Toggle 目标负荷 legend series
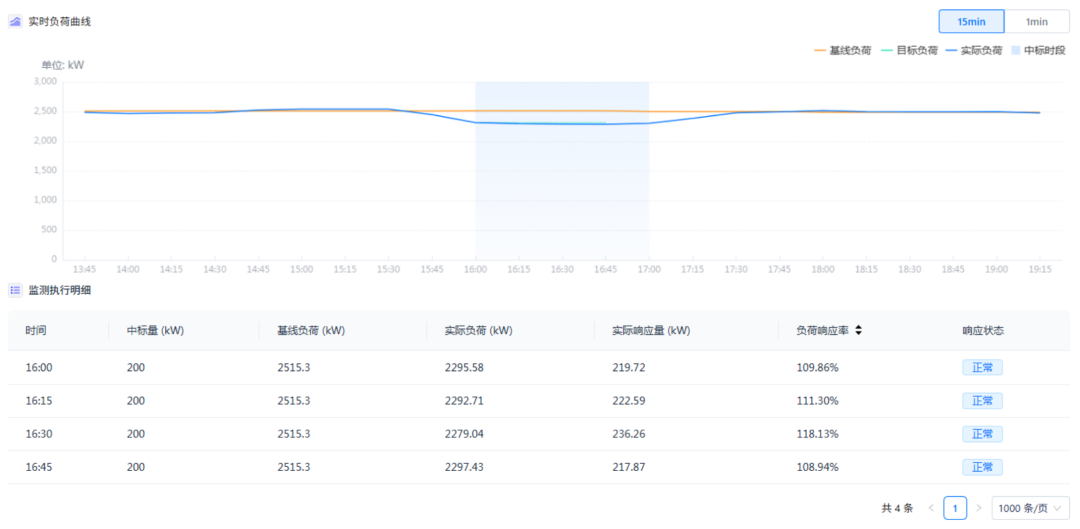 click(x=909, y=51)
